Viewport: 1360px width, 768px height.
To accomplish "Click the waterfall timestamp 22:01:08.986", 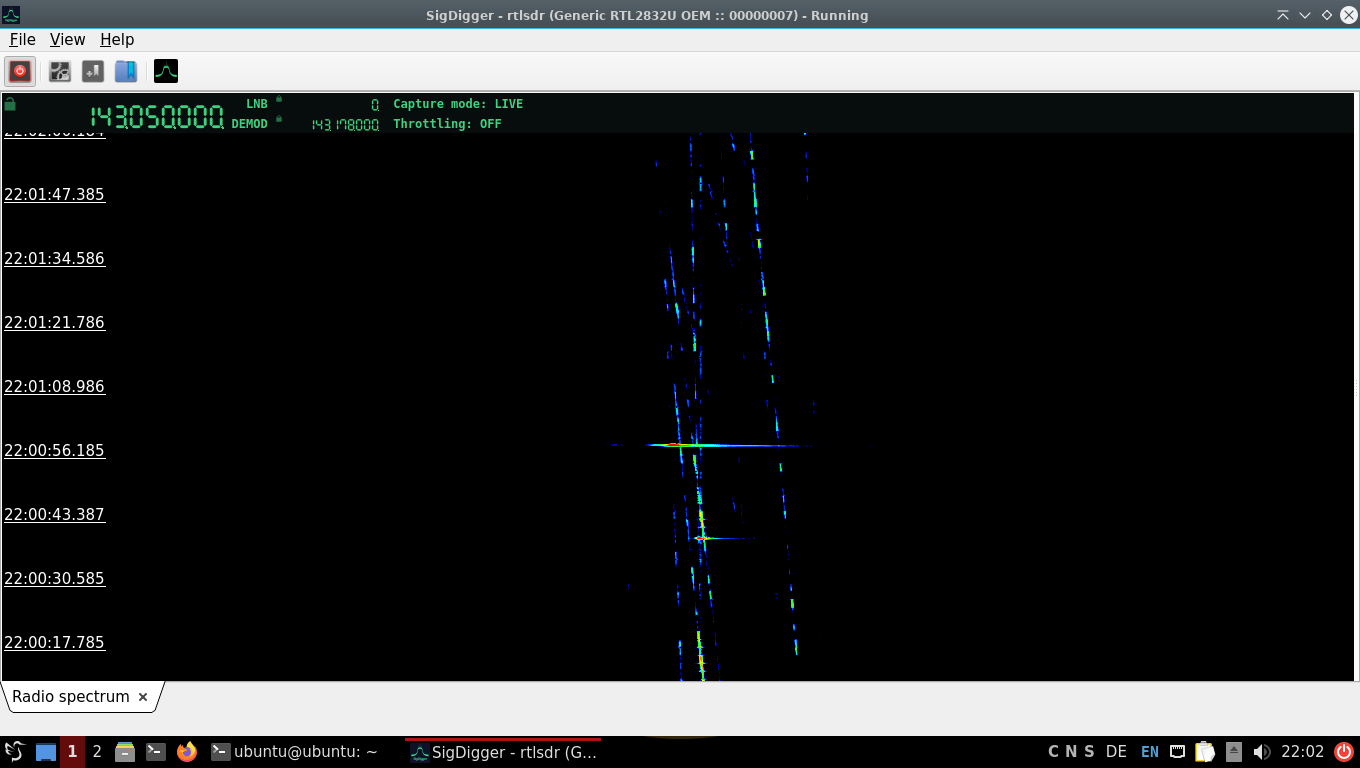I will [x=54, y=386].
